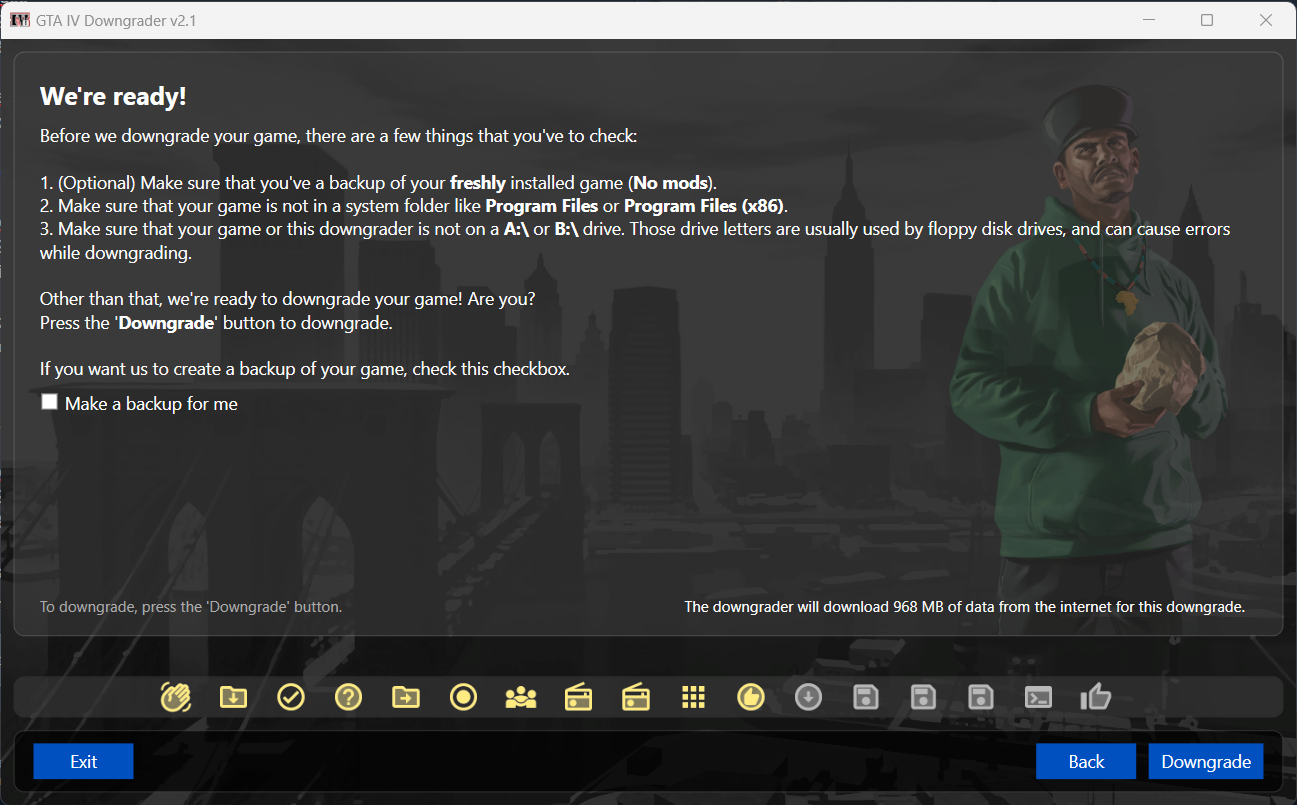
Task: Select the group of people step icon
Action: (521, 697)
